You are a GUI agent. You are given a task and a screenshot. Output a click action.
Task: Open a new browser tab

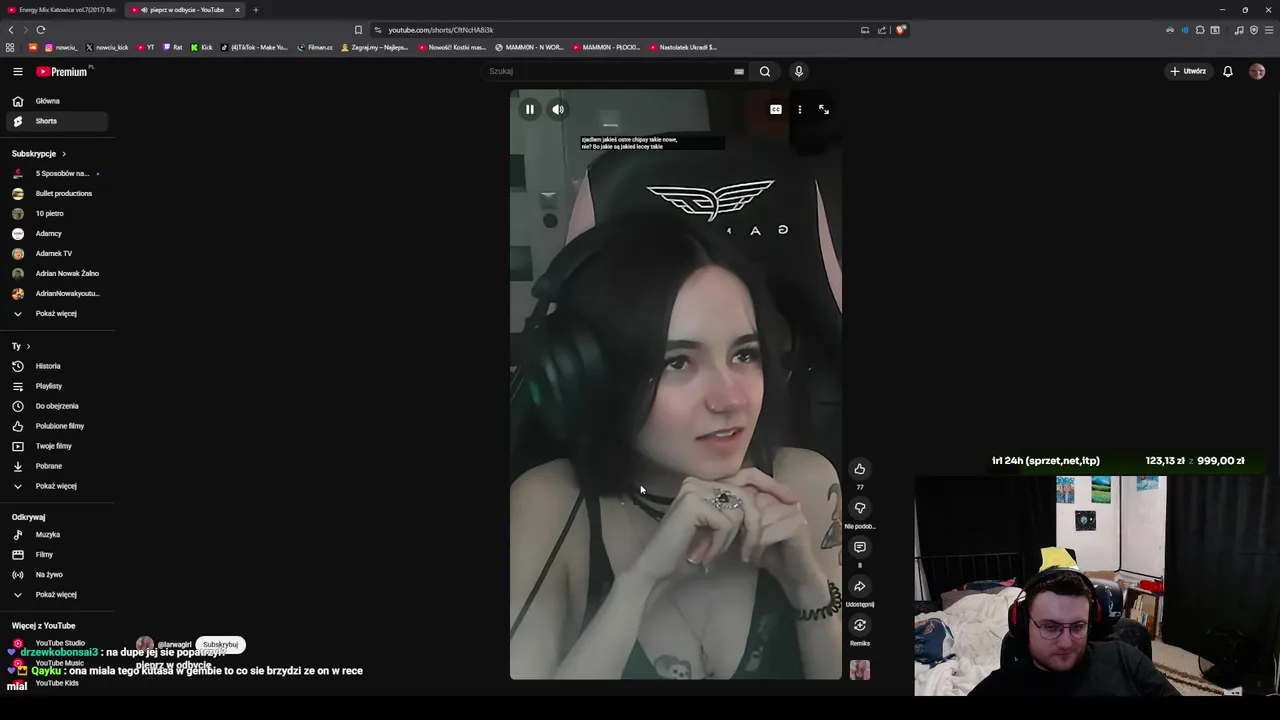(x=256, y=10)
